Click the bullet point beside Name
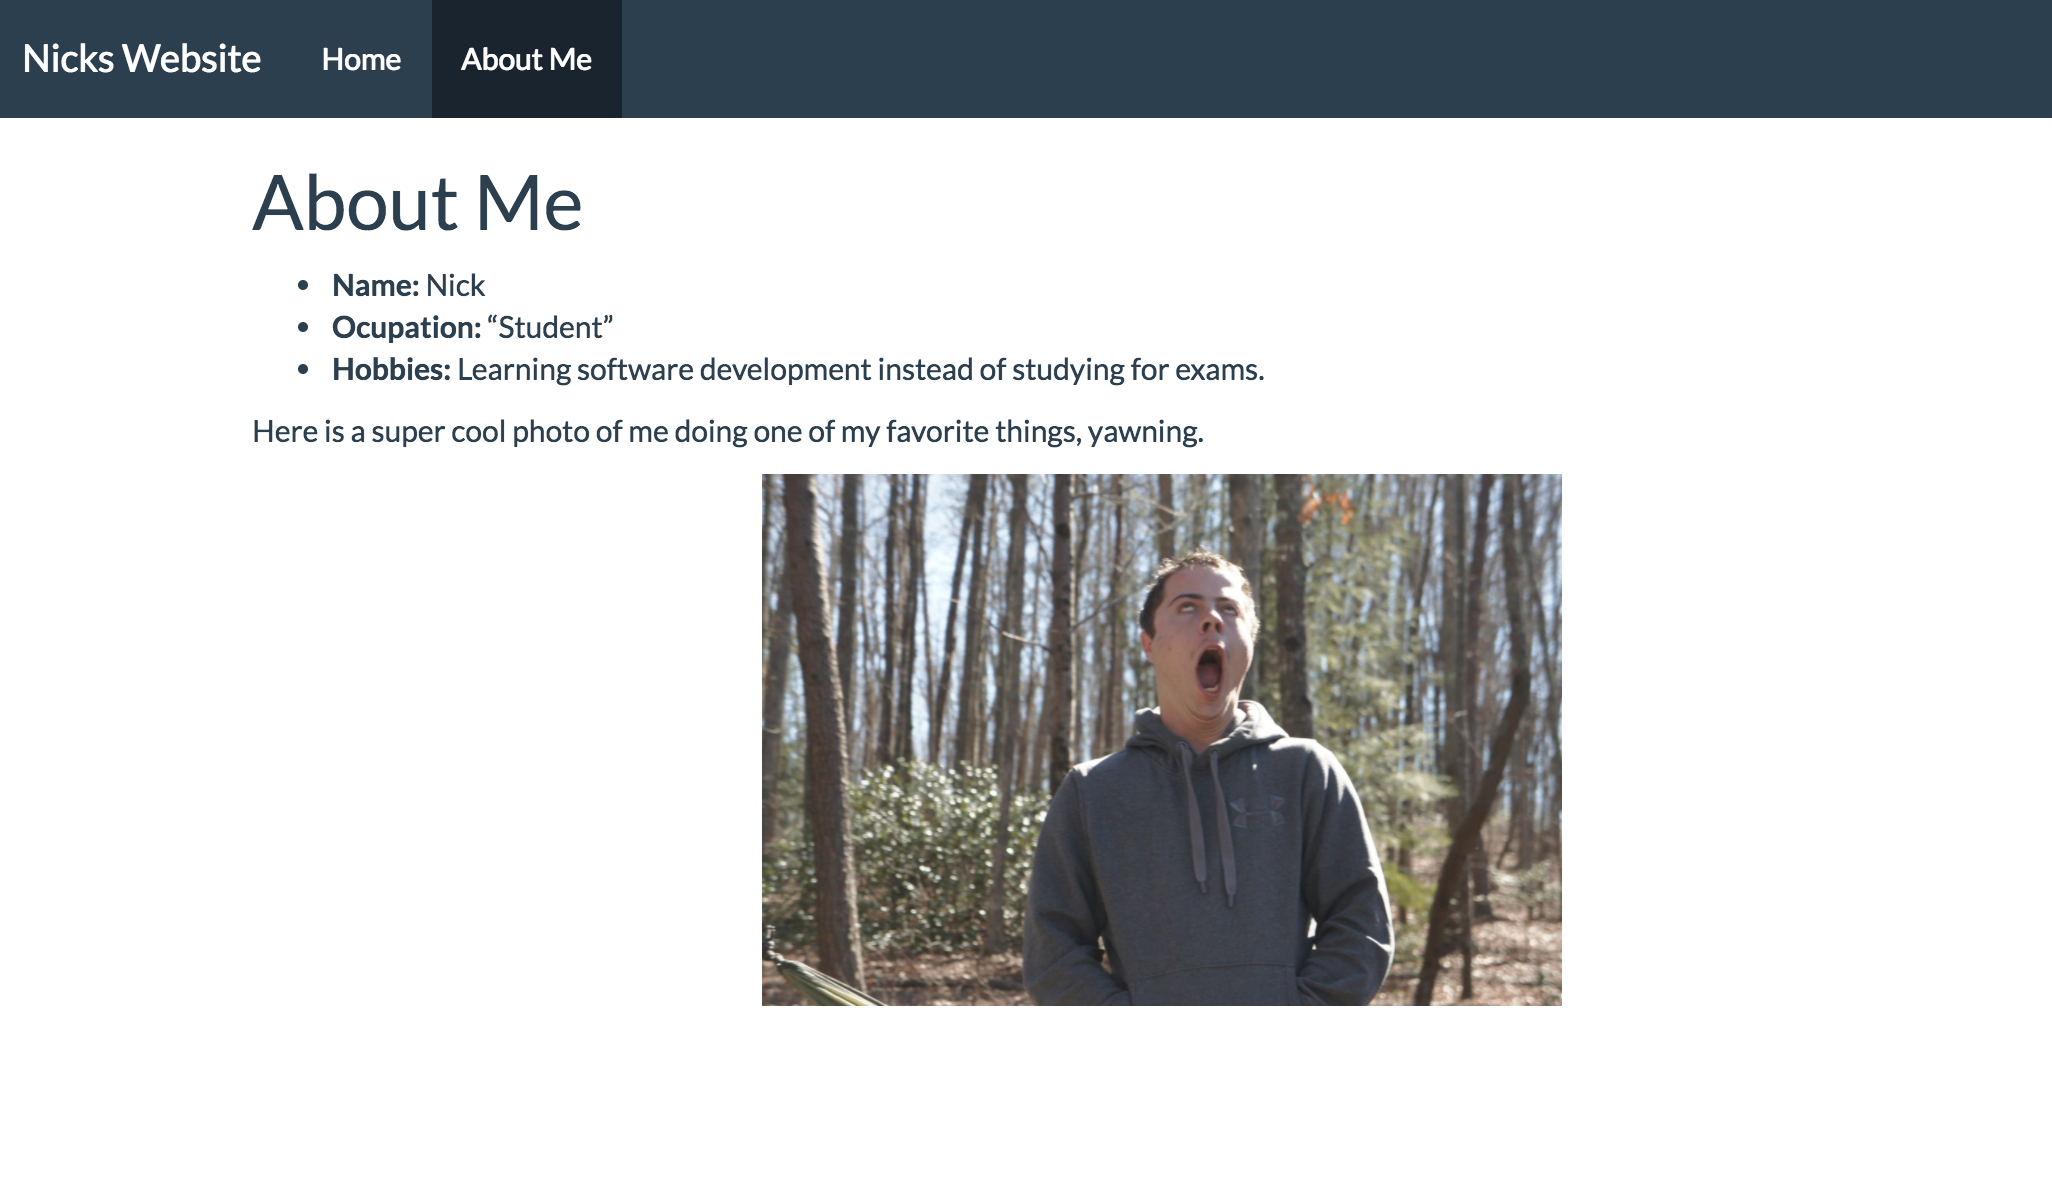 [x=303, y=286]
